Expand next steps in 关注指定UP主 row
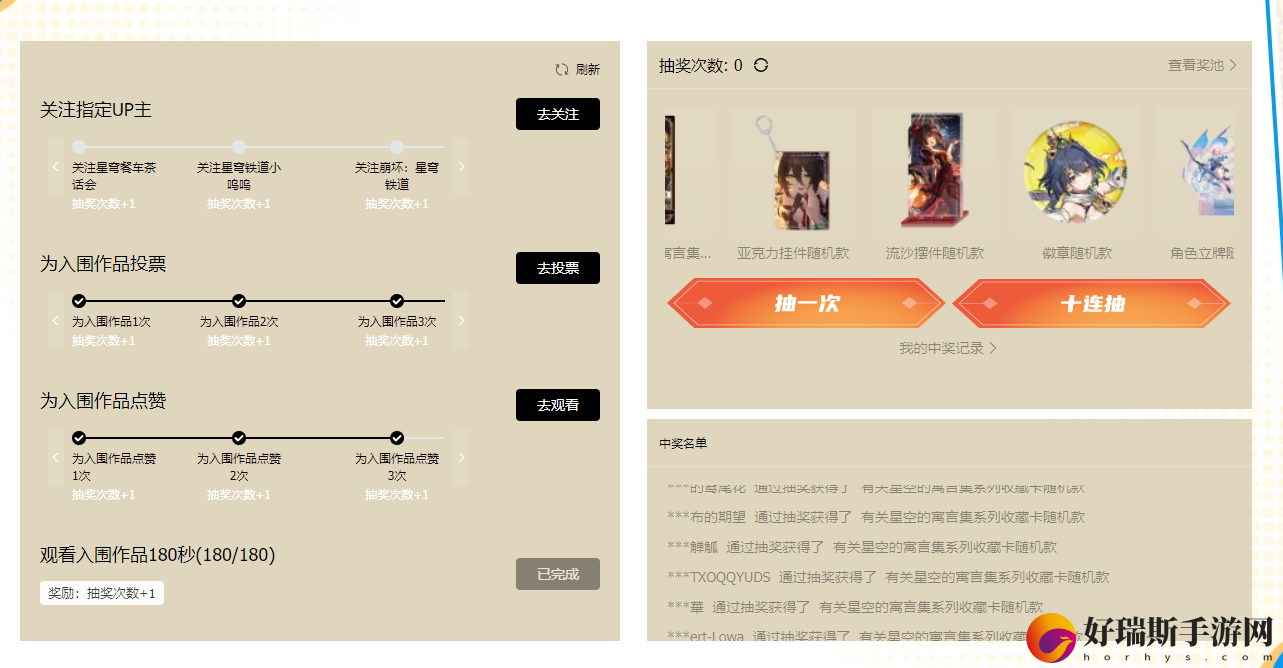The width and height of the screenshot is (1283, 668). point(461,166)
